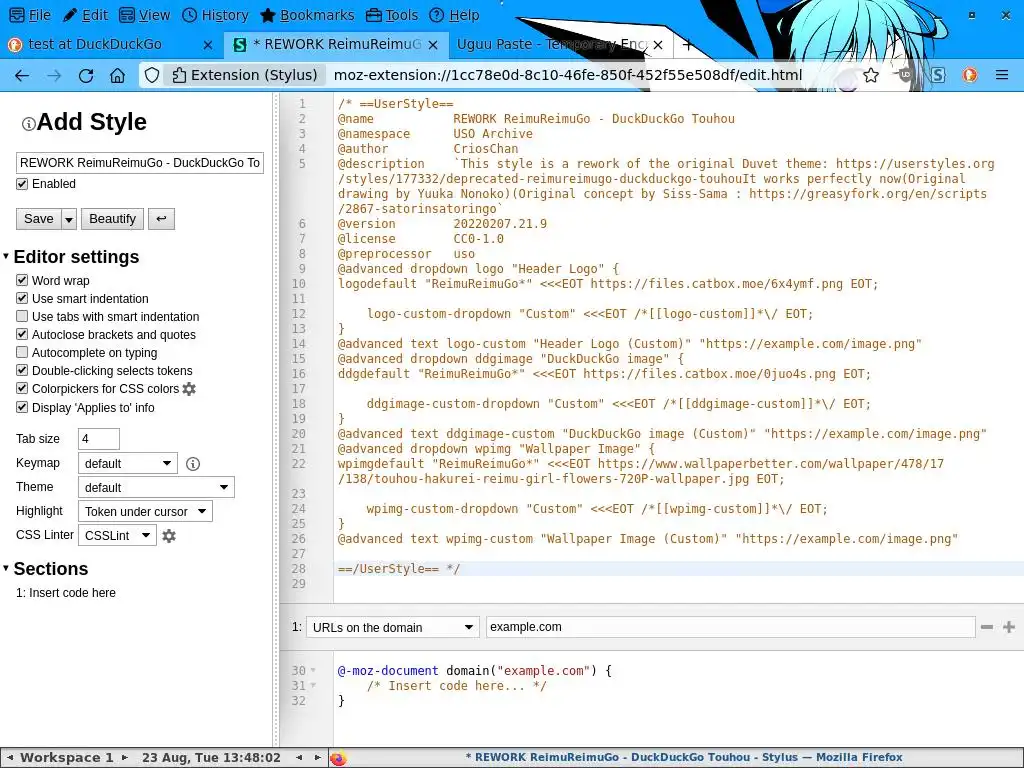
Task: Toggle Display 'Applies to' info
Action: tap(22, 408)
